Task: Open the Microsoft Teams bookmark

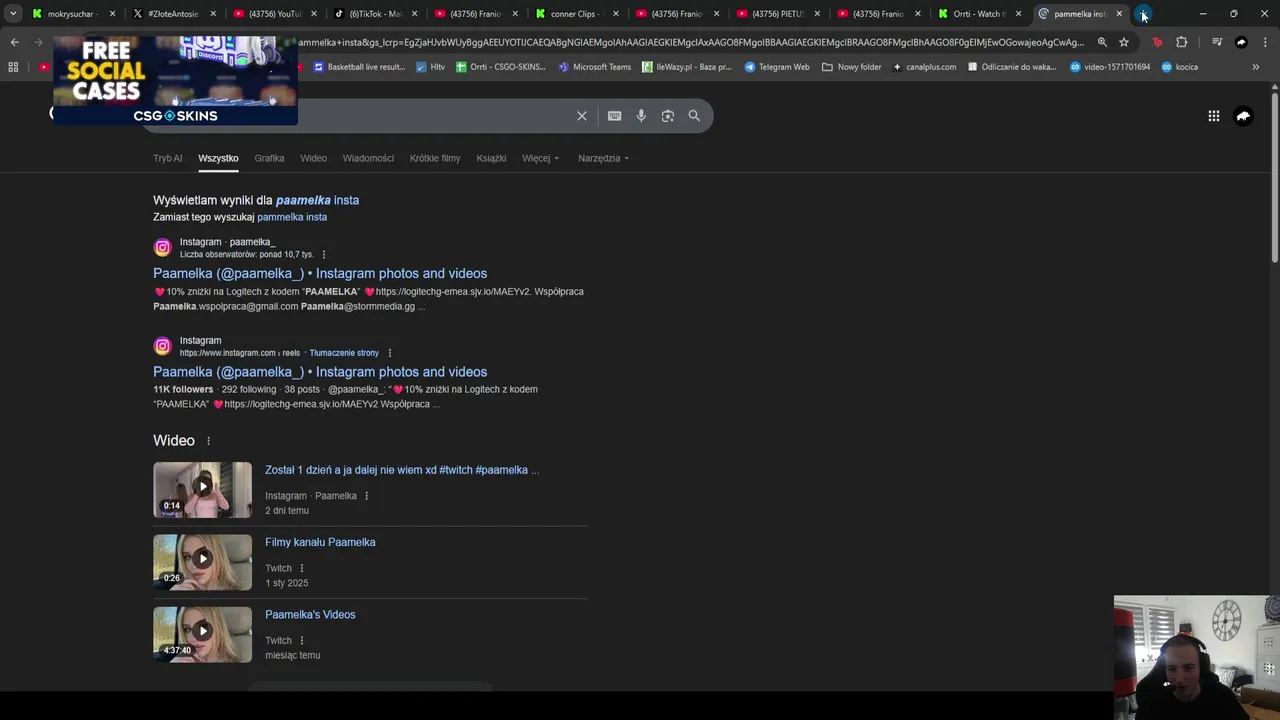Action: coord(594,67)
